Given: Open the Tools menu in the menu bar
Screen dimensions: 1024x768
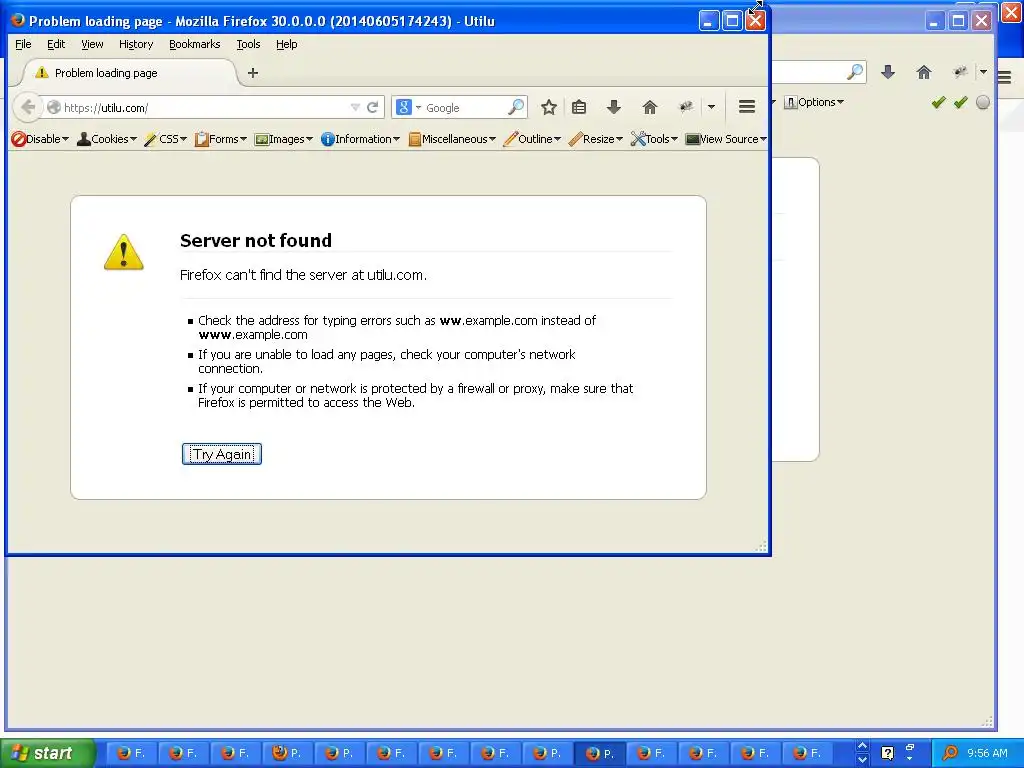Looking at the screenshot, I should tap(248, 44).
